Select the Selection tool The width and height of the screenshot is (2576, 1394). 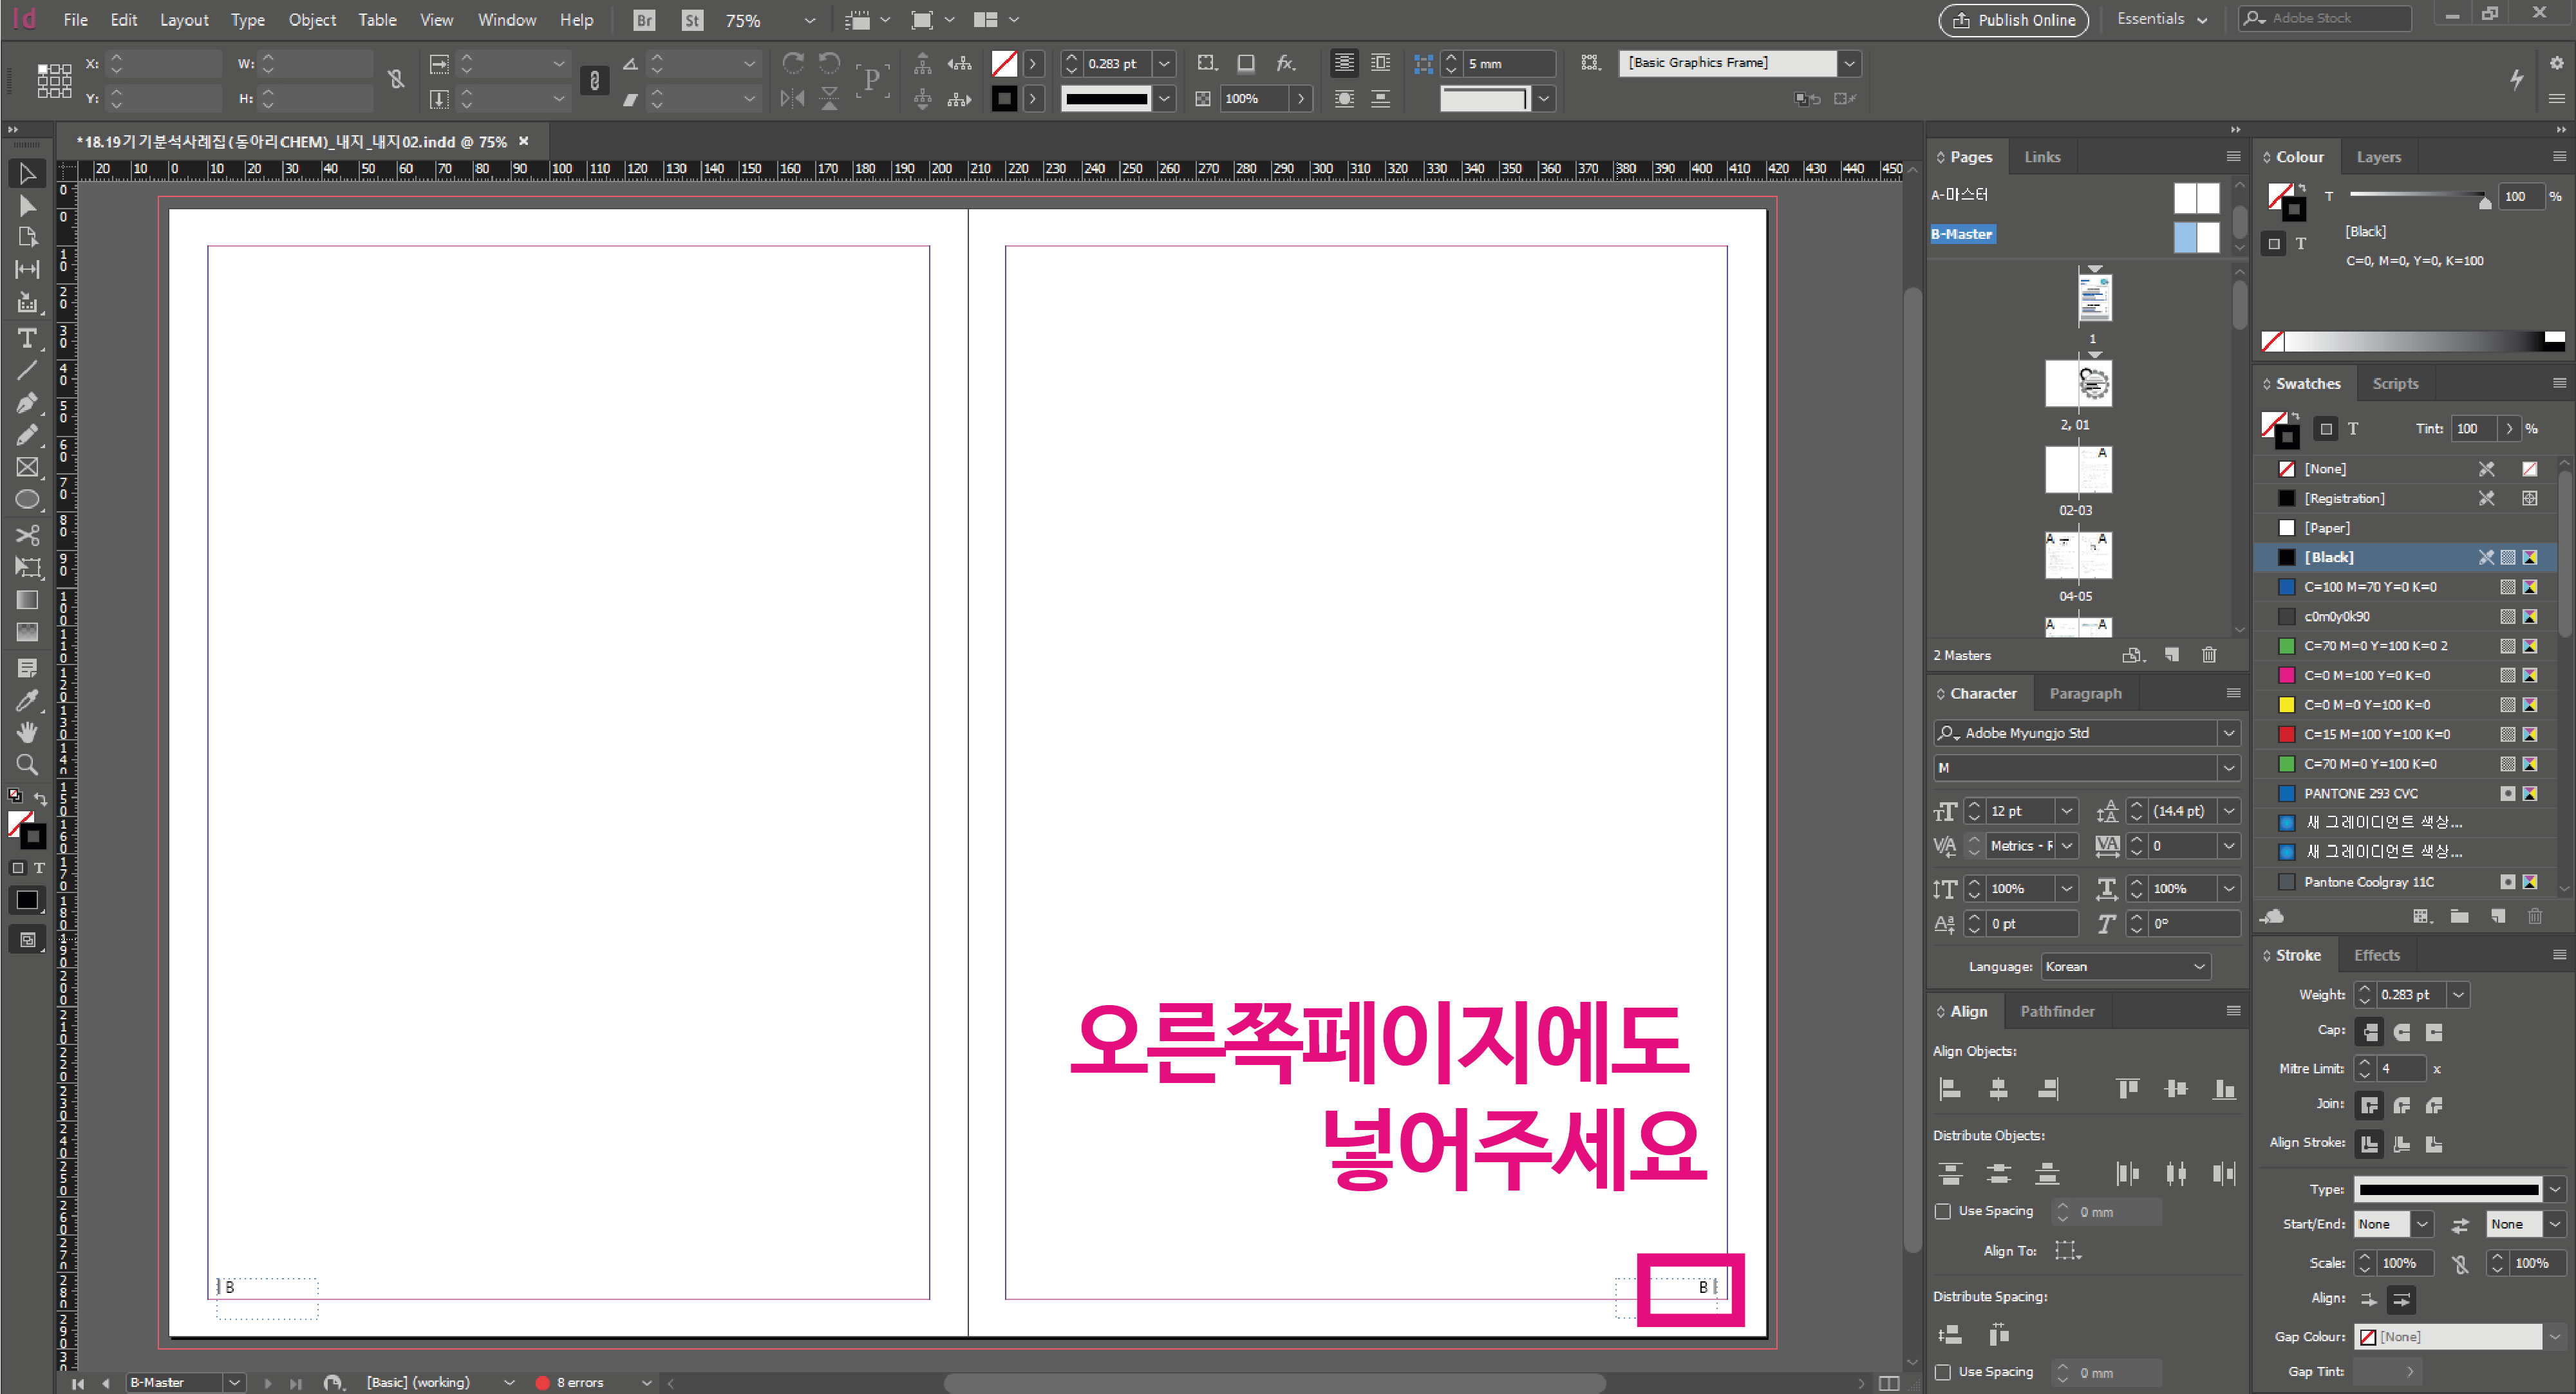tap(27, 173)
